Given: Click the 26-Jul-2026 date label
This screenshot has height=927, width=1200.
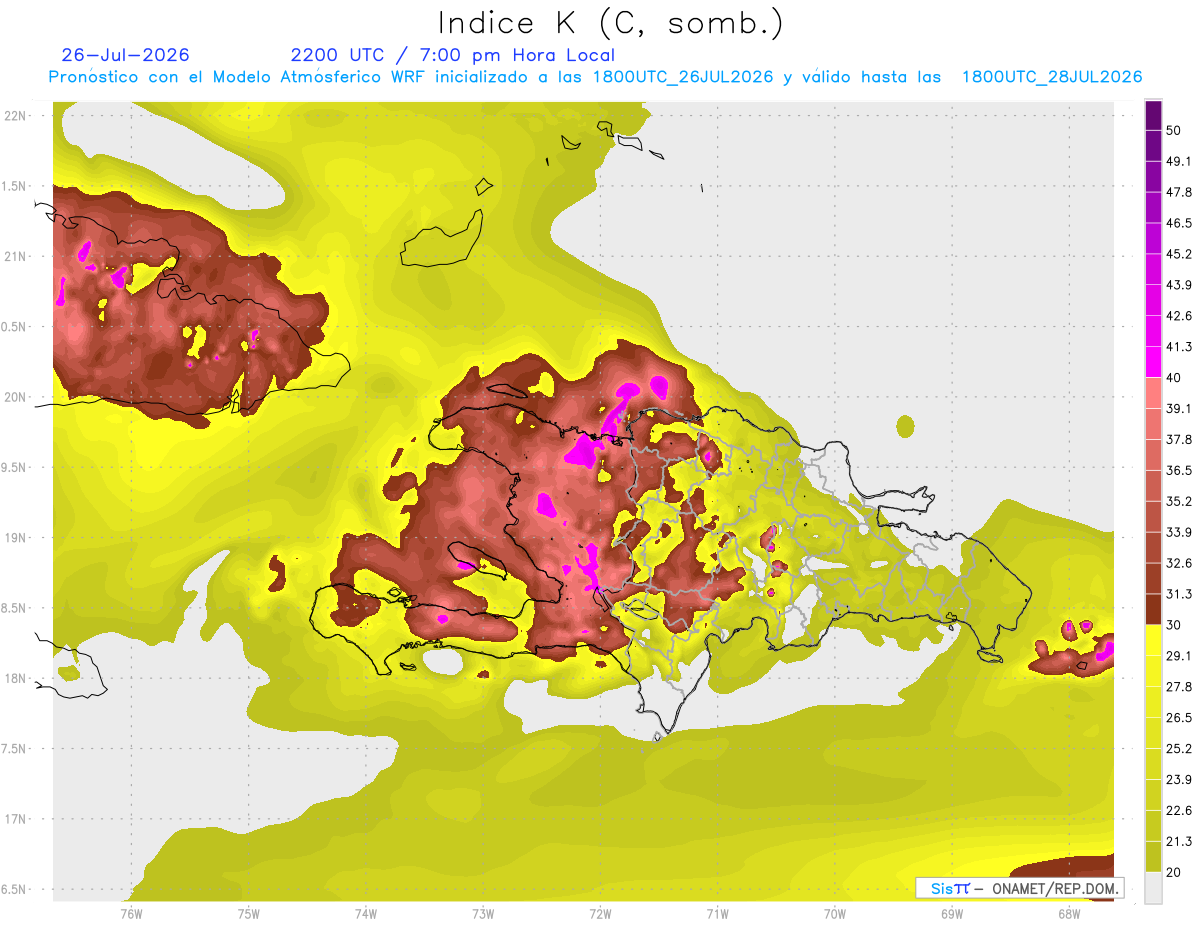Looking at the screenshot, I should (x=125, y=54).
